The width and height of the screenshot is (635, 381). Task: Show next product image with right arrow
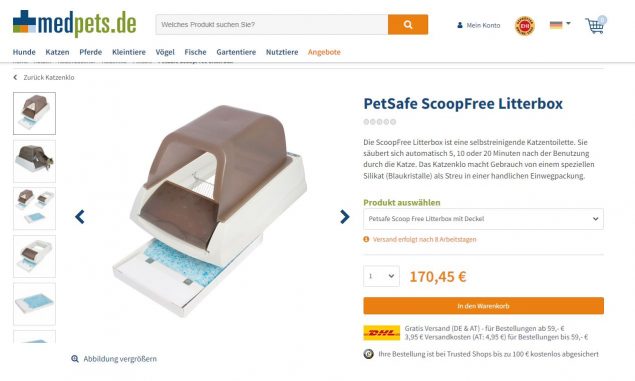[344, 217]
